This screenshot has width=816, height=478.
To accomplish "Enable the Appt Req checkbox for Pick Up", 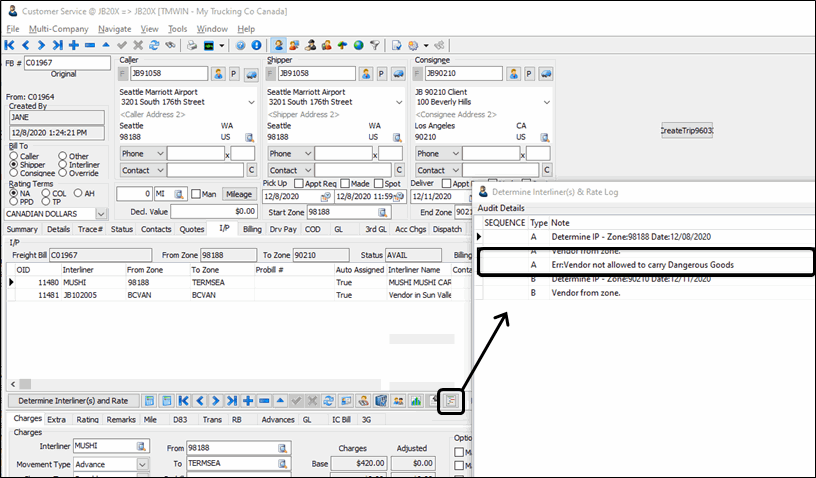I will click(x=300, y=184).
